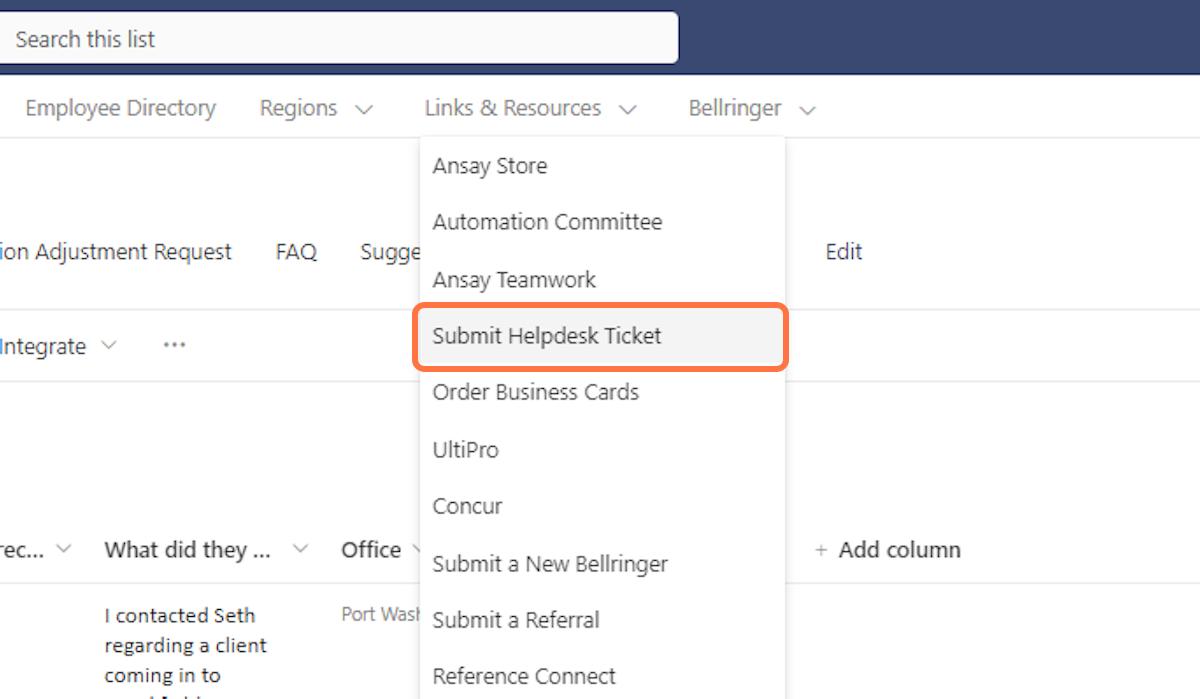The image size is (1200, 699).
Task: Select Order Business Cards
Action: click(x=535, y=392)
